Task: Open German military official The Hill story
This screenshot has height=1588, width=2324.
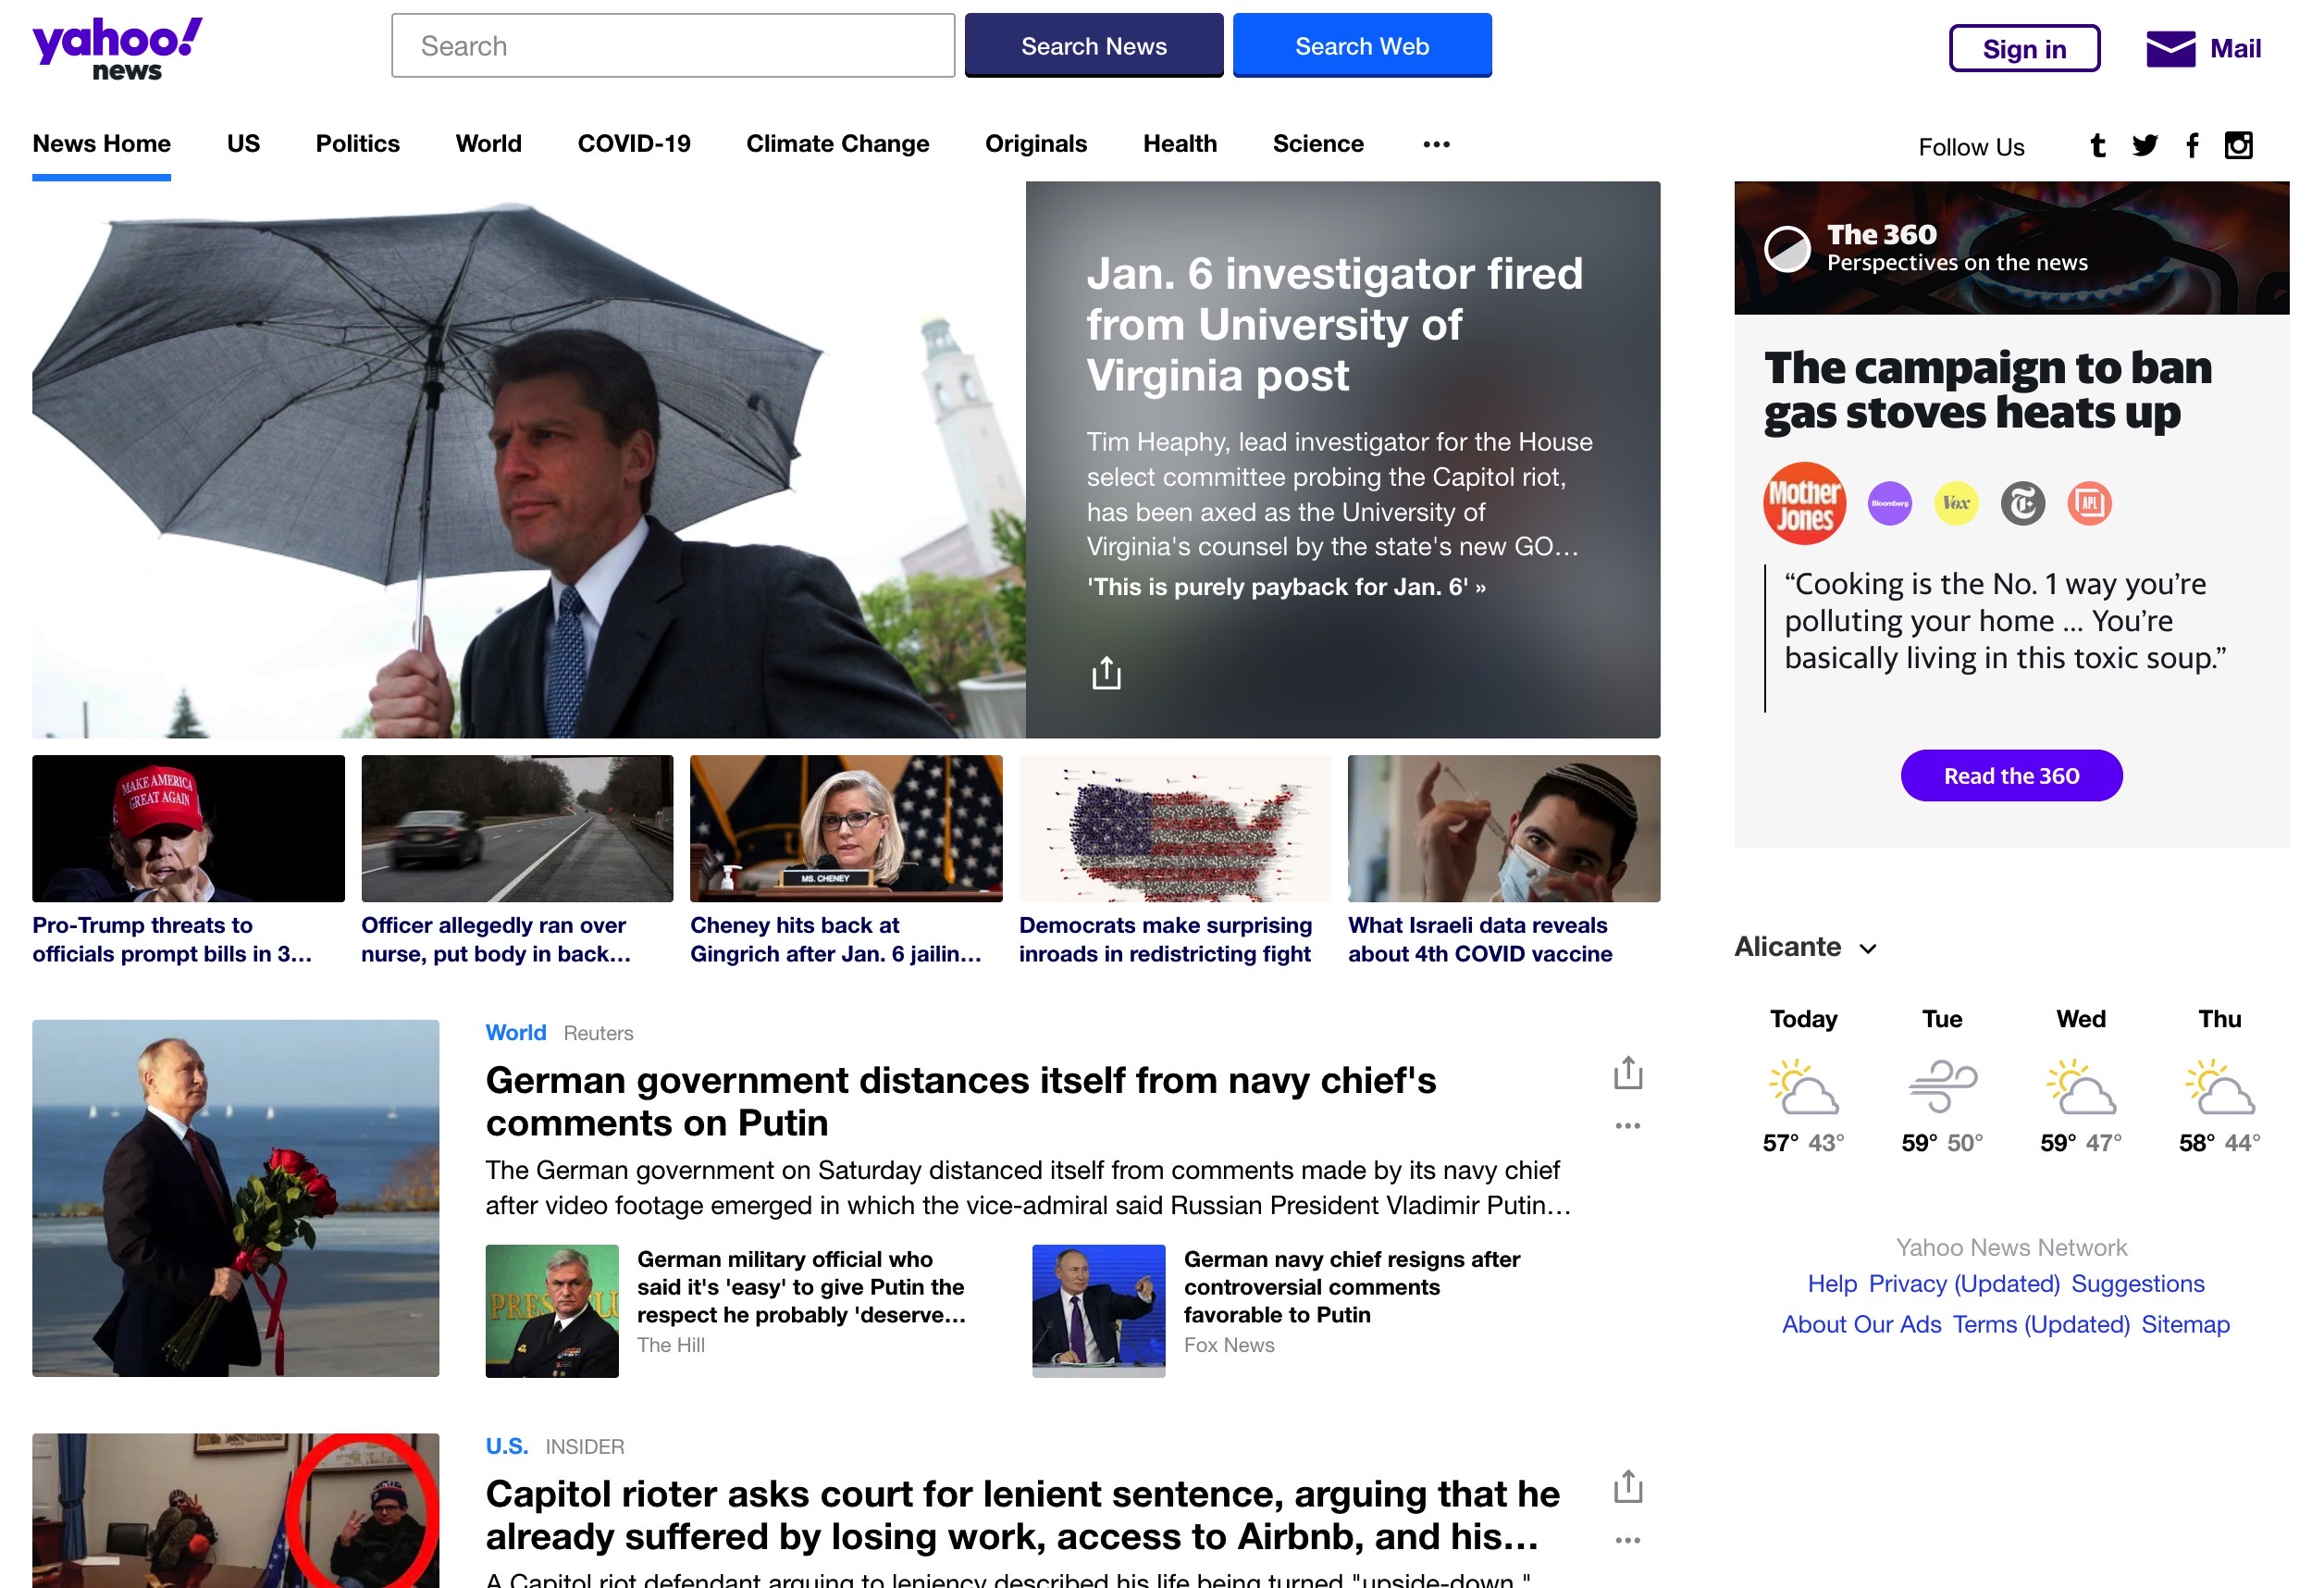Action: (801, 1287)
